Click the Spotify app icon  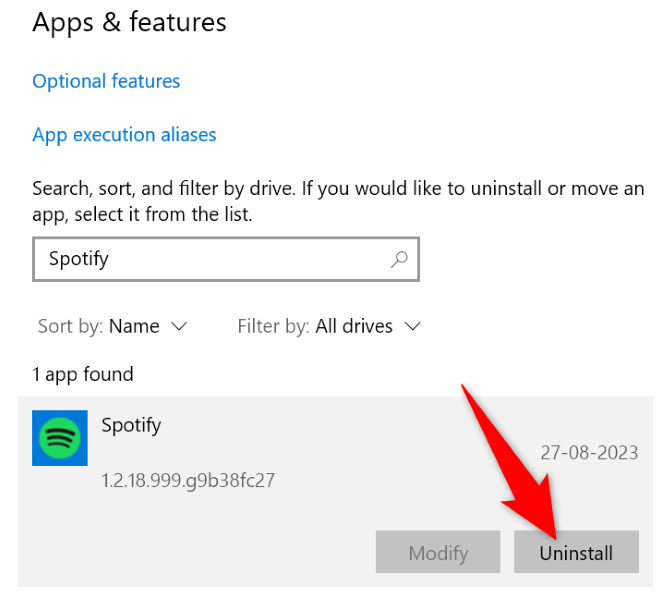tap(60, 438)
